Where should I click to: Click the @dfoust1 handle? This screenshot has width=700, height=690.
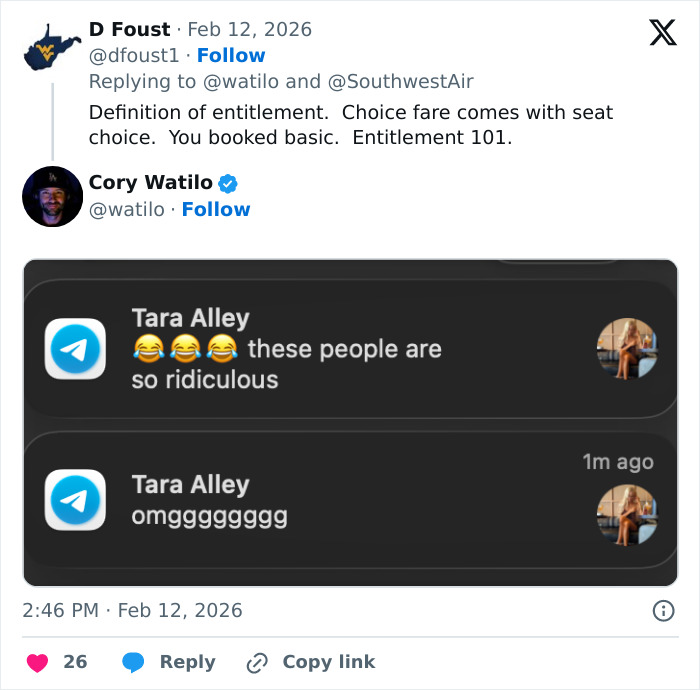click(134, 55)
